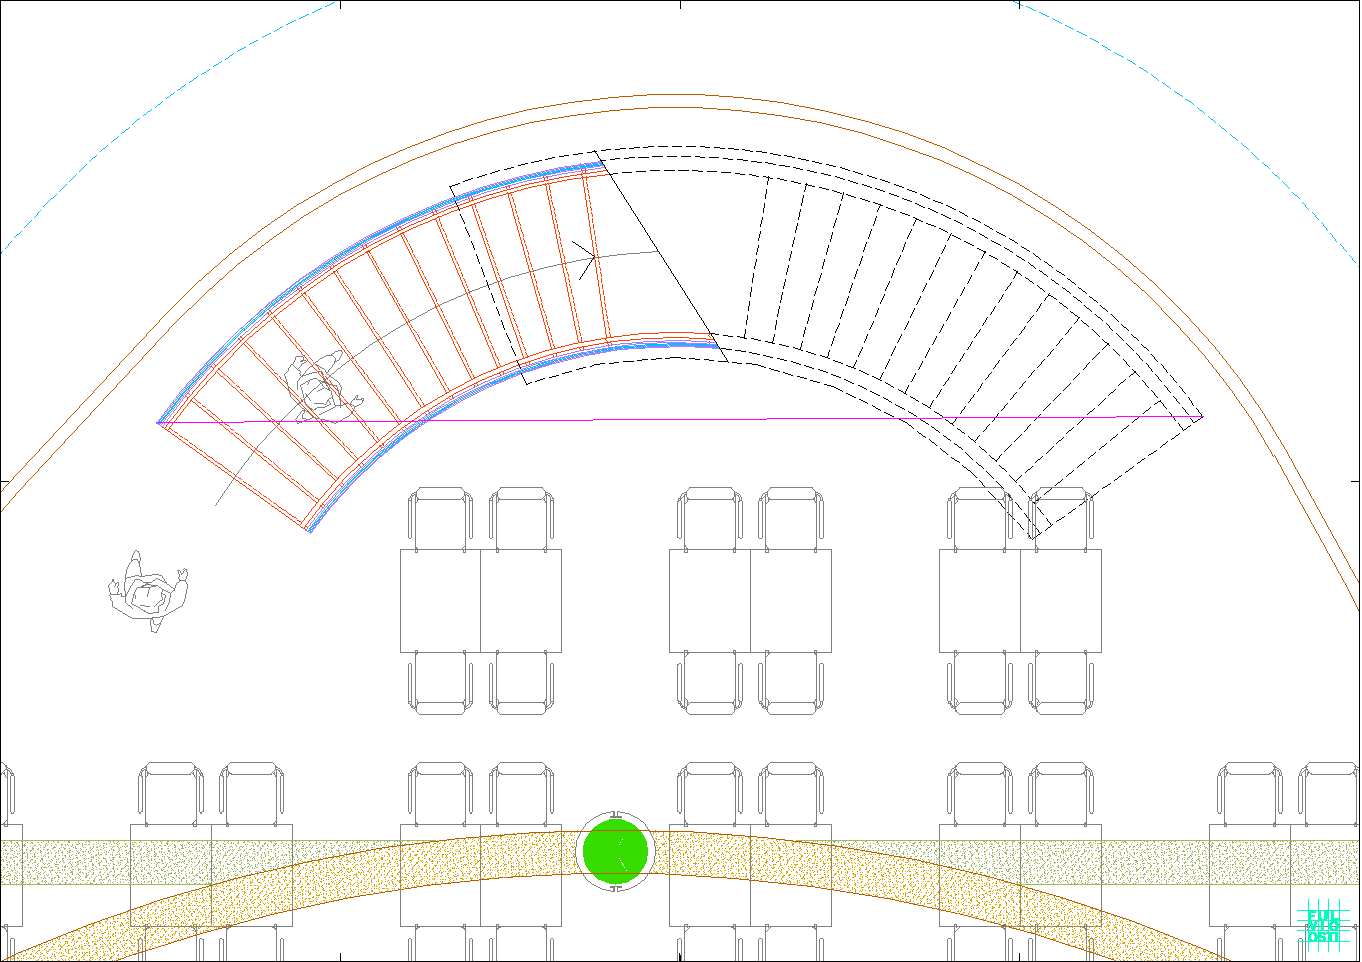
Task: Select the cyan grid logo stamp
Action: 1322,925
